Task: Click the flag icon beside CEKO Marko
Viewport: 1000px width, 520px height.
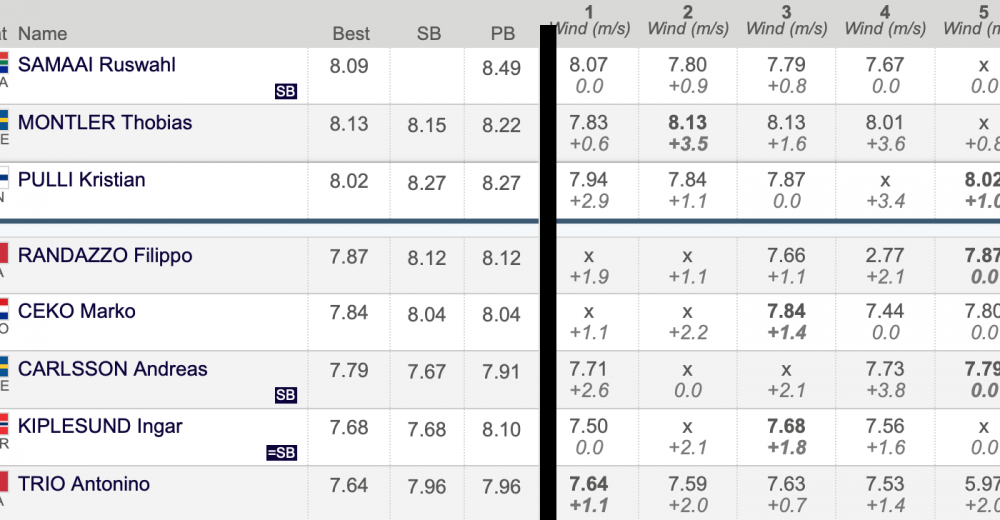Action: (4, 309)
